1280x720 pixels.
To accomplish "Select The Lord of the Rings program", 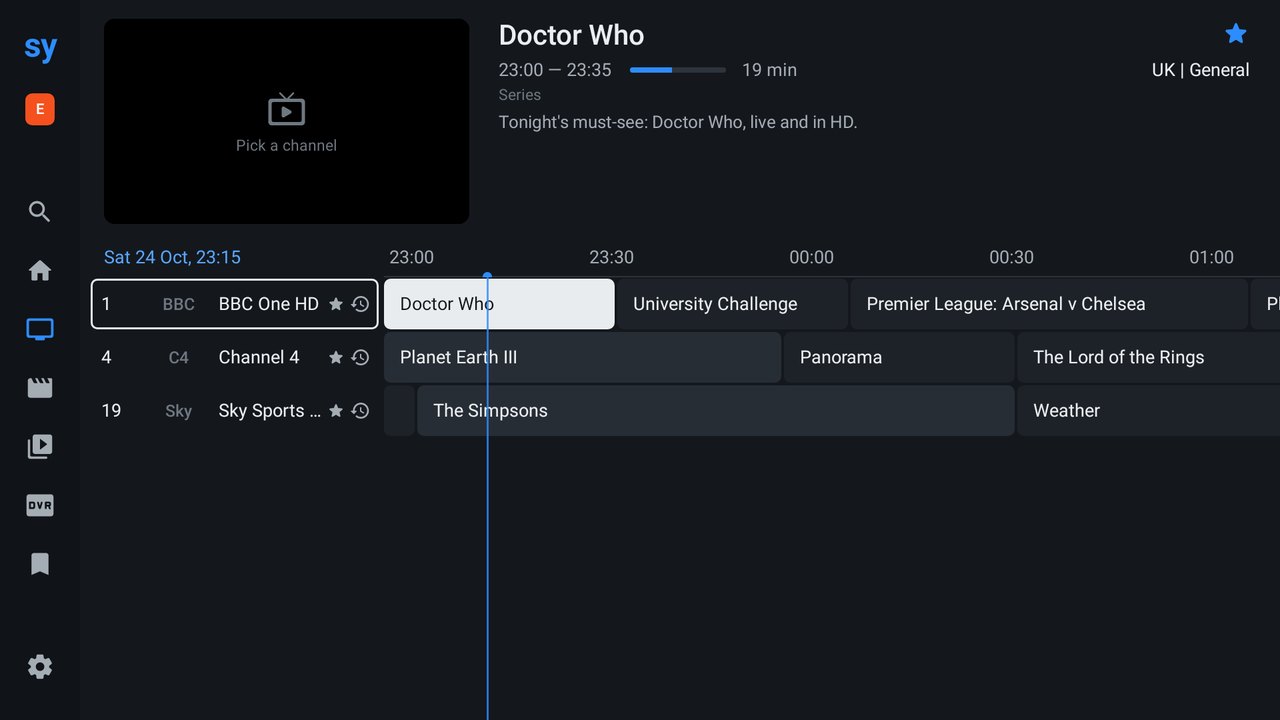I will [1149, 357].
